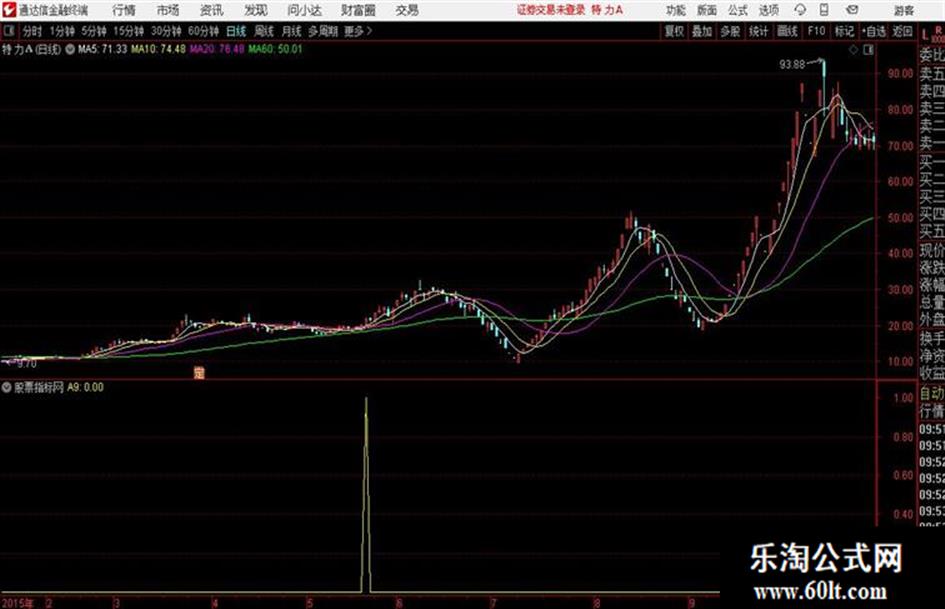945x609 pixels.
Task: Switch to the 15分钟 period tab
Action: pyautogui.click(x=129, y=31)
